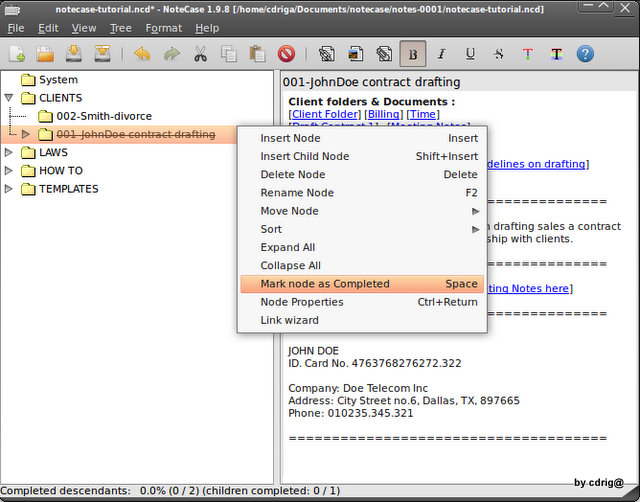Follow the Meeting Notes here link
Viewport: 640px width, 502px height.
click(x=528, y=289)
